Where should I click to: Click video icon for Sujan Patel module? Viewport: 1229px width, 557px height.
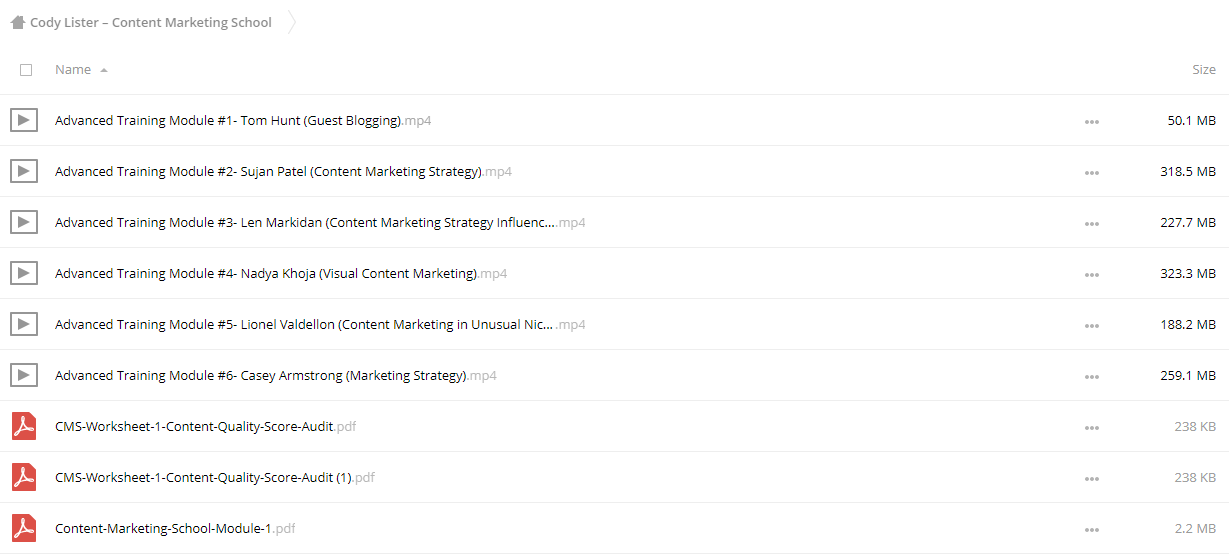(24, 172)
